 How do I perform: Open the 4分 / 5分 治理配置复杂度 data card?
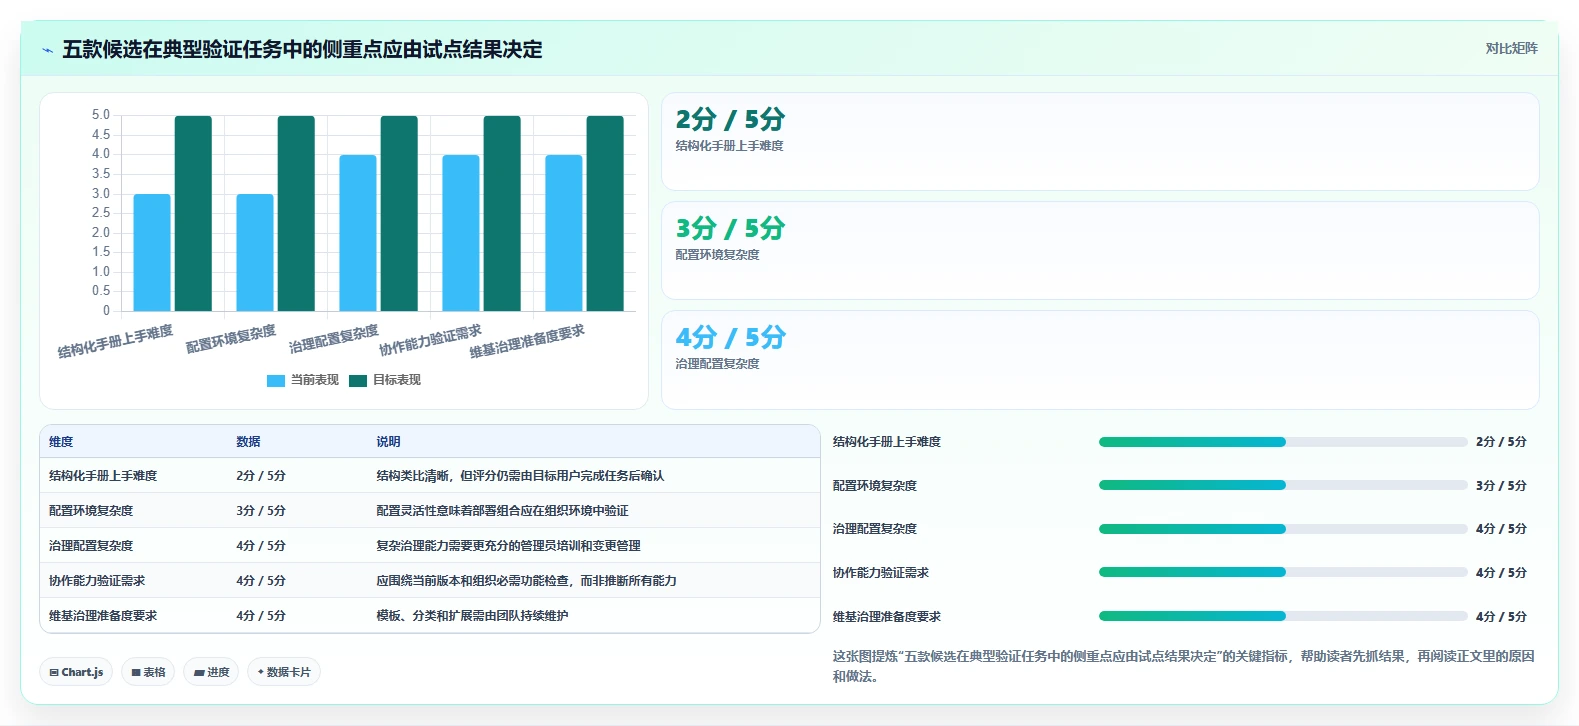(1100, 360)
